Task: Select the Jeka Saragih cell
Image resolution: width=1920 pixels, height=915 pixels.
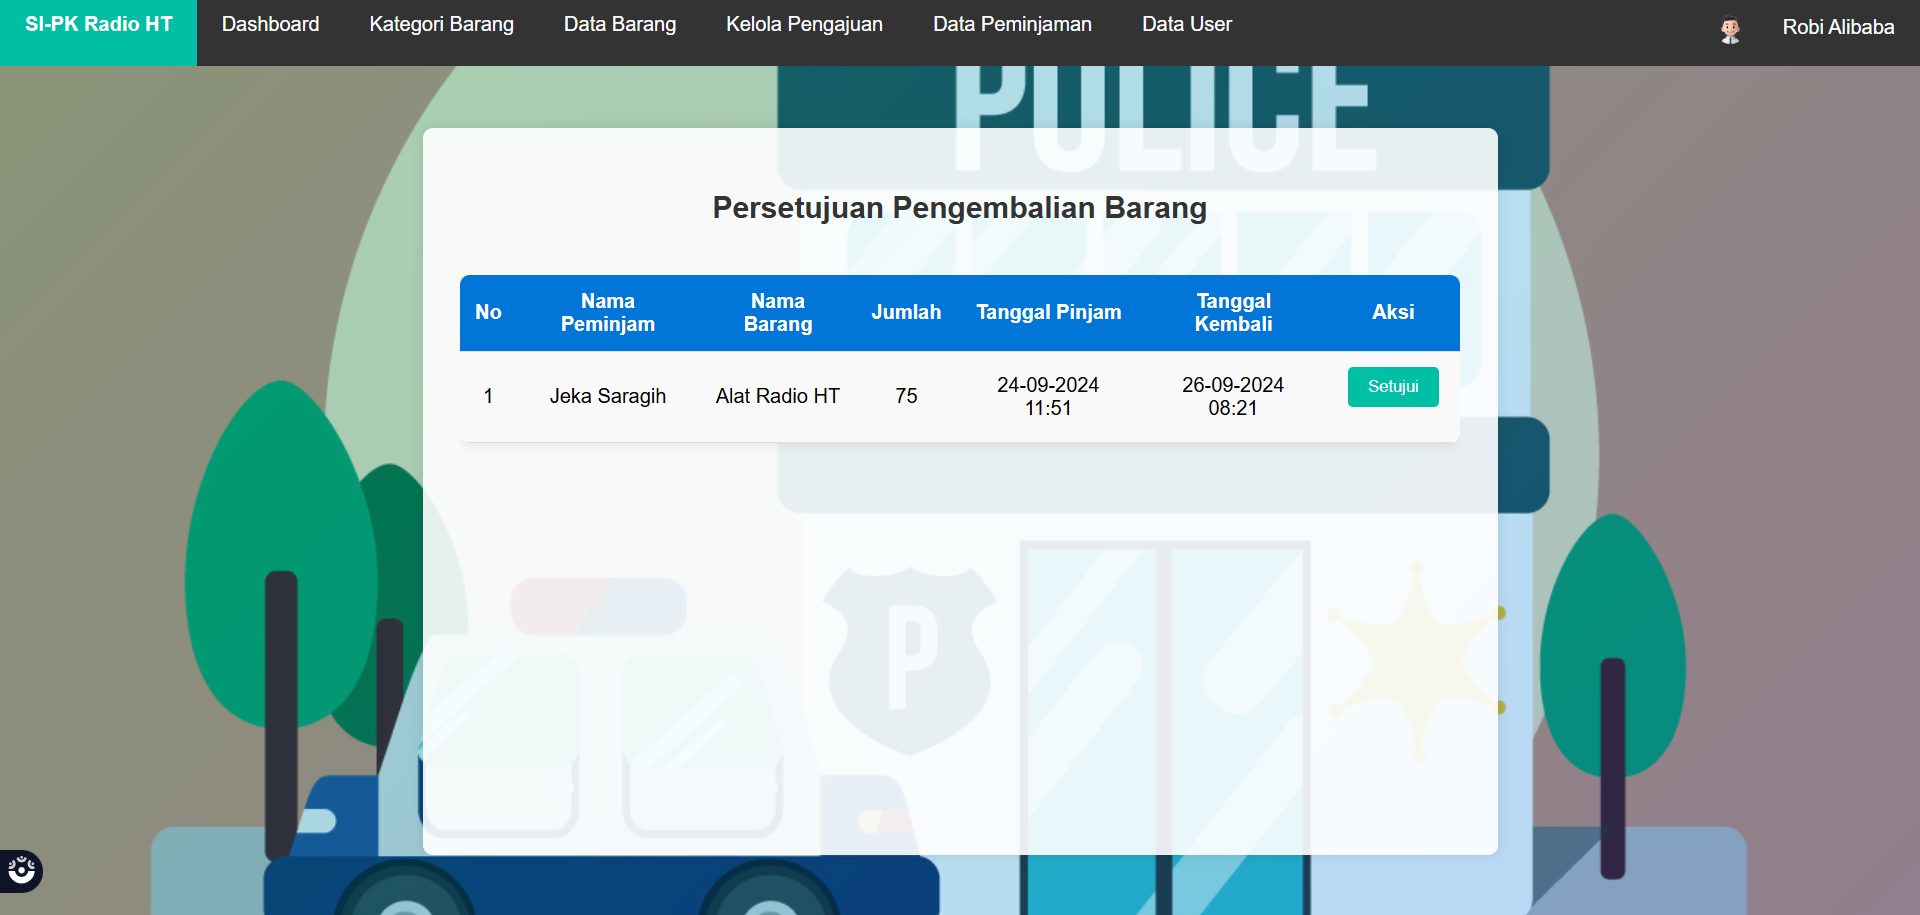Action: [x=608, y=396]
